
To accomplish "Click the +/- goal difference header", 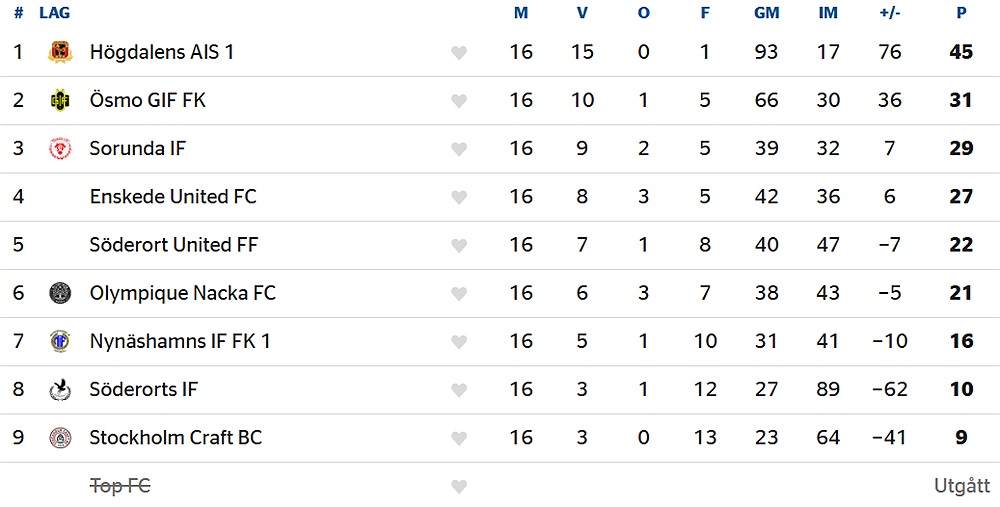I will [889, 13].
